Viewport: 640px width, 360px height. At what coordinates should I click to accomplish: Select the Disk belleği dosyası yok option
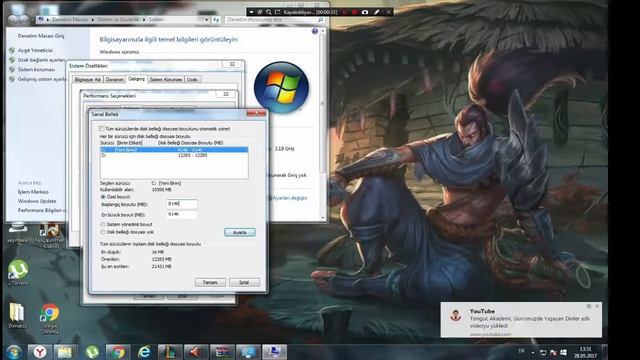click(x=103, y=232)
